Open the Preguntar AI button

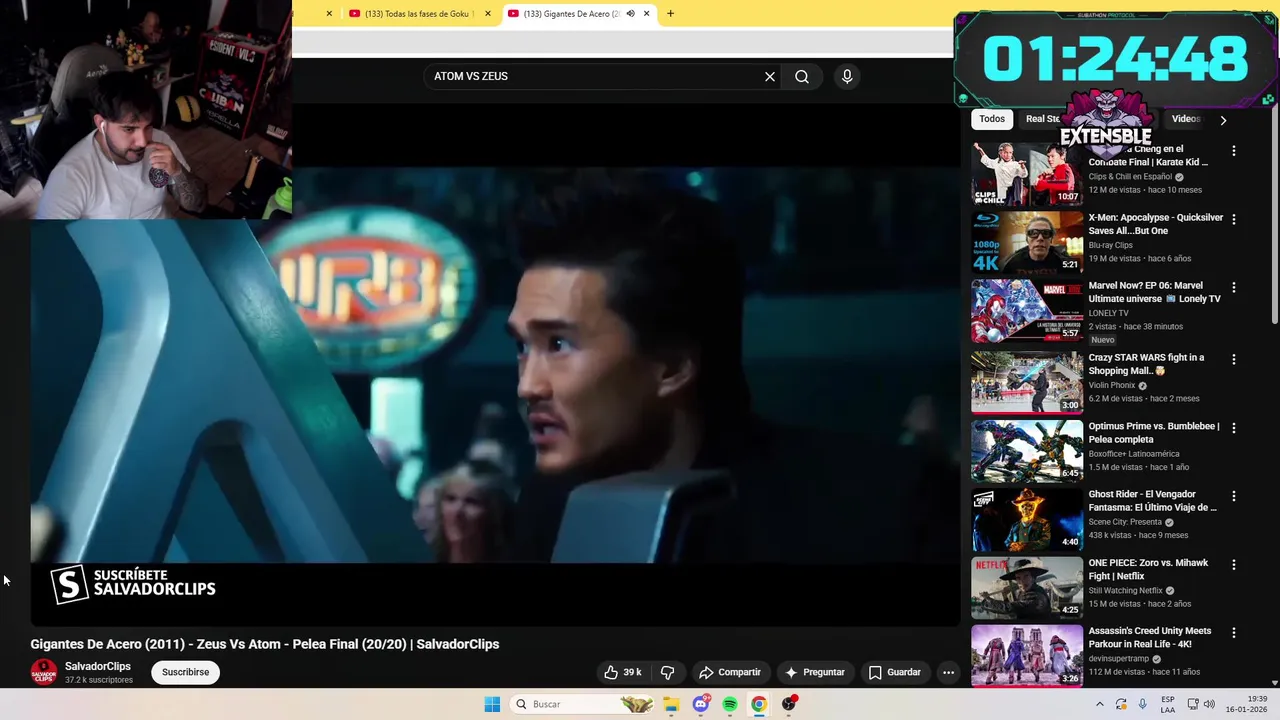pyautogui.click(x=815, y=672)
